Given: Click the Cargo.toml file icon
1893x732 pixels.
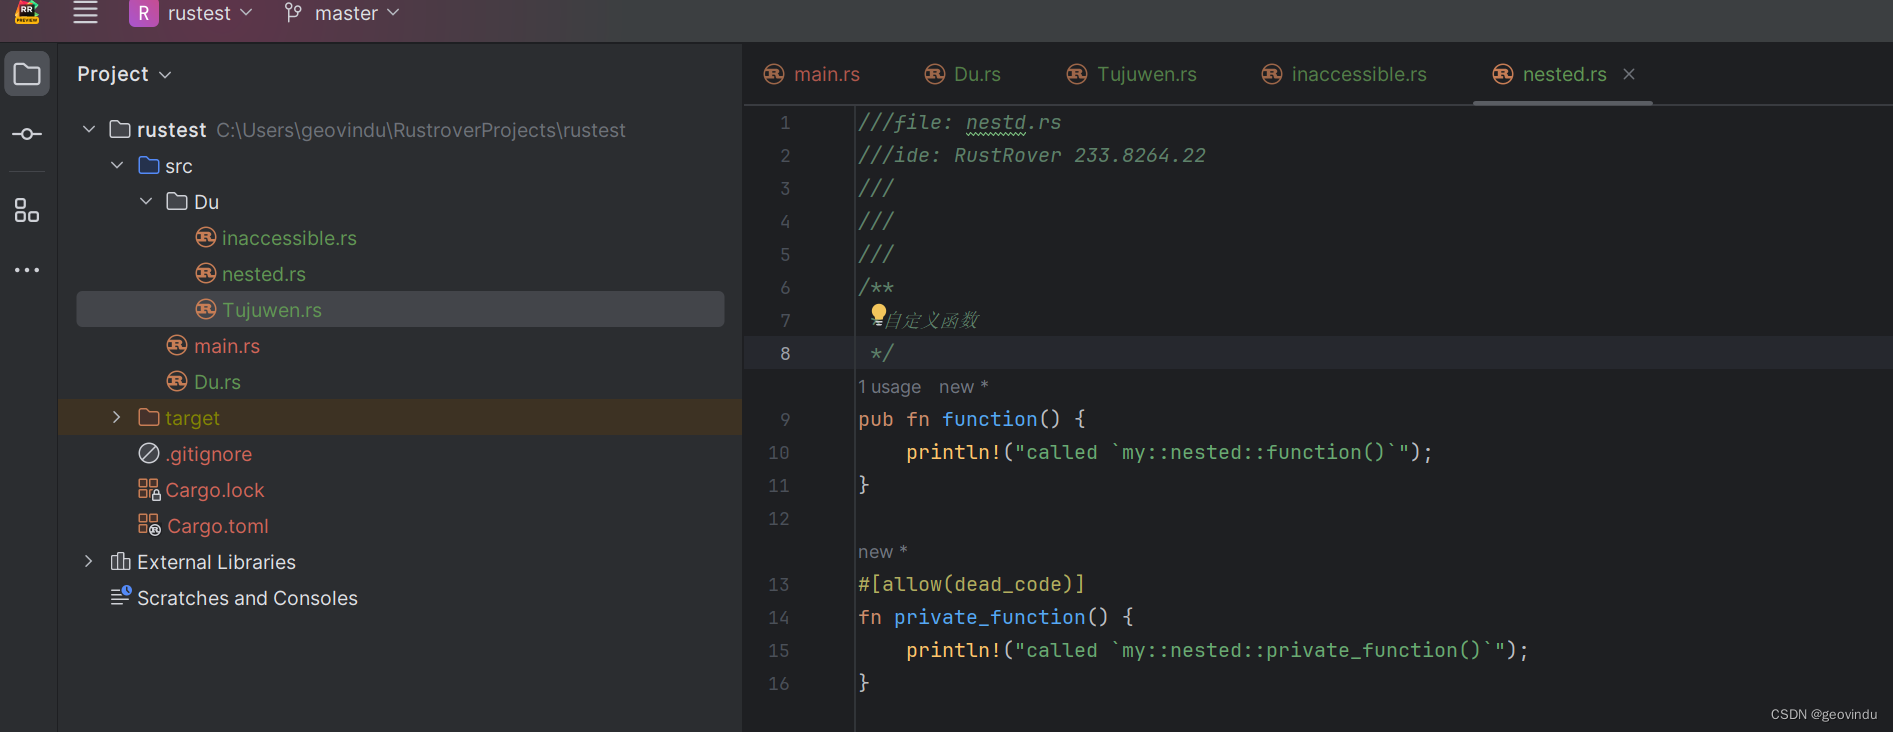Looking at the screenshot, I should 149,525.
